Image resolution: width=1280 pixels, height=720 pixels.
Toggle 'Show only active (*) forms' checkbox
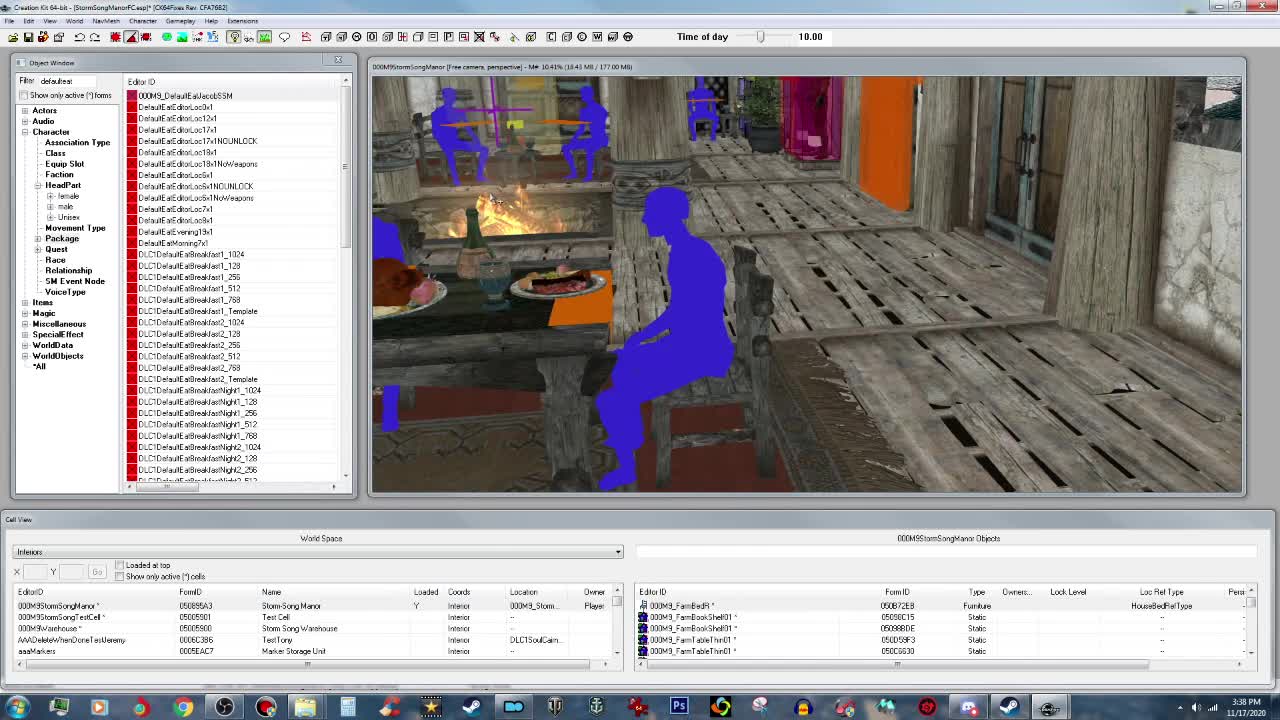[x=23, y=96]
